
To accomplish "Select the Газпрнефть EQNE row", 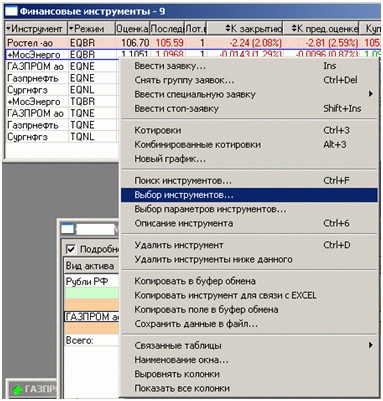I will click(62, 78).
